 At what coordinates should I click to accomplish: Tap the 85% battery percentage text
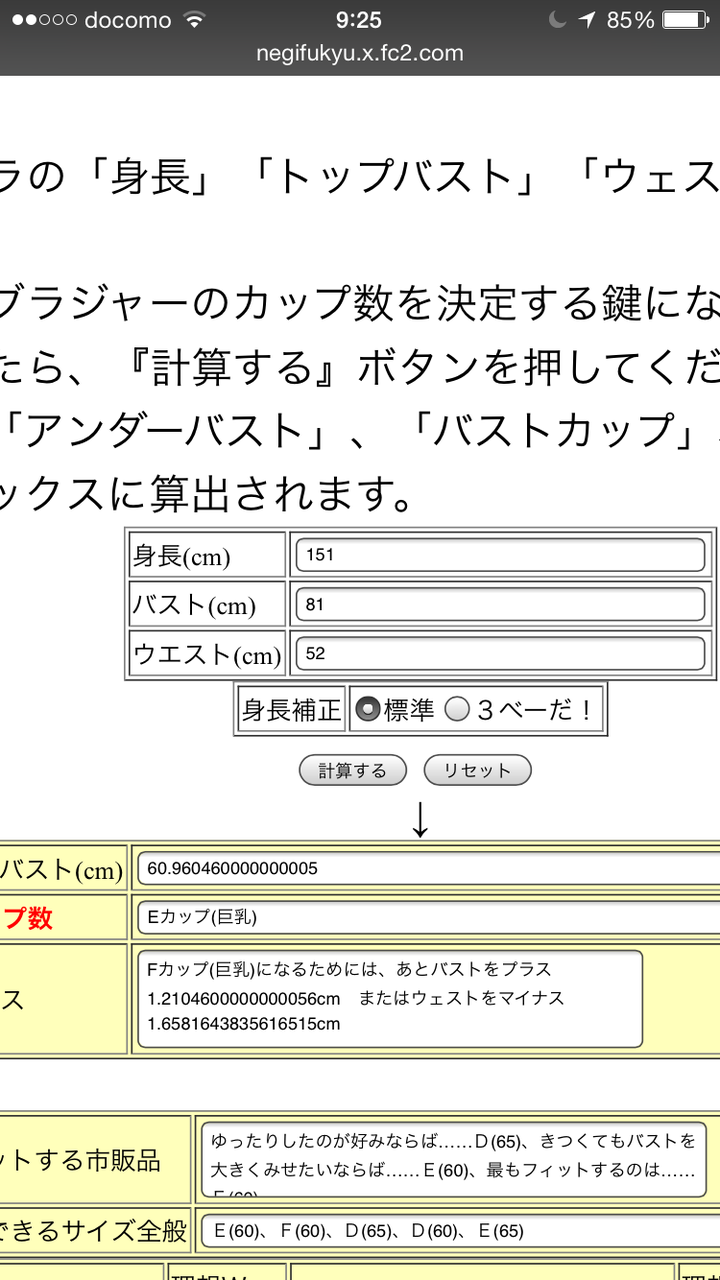(630, 20)
